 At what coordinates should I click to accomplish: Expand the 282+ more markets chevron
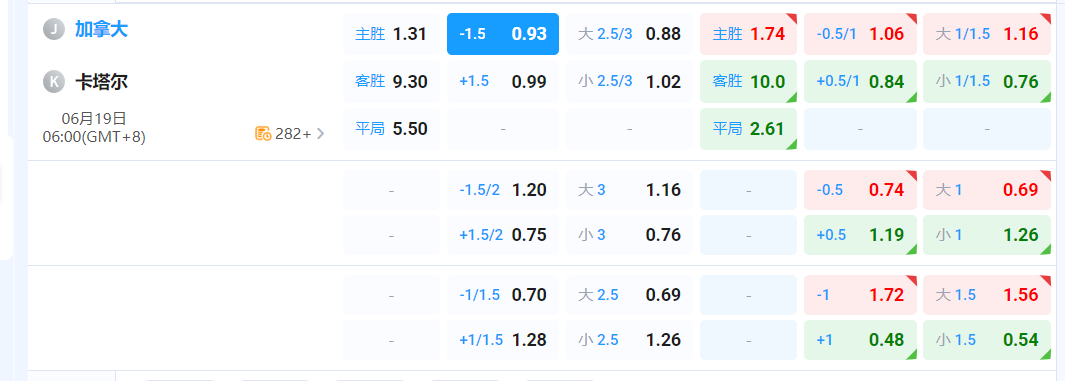coord(321,134)
